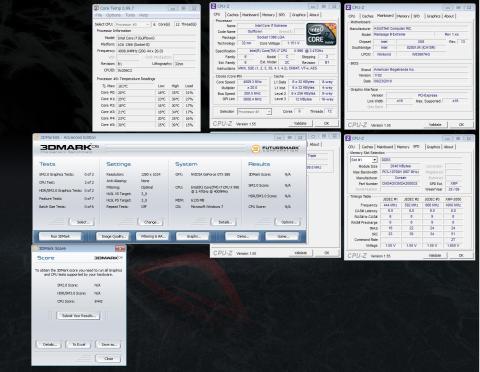Screen dimensions: 480x372
Task: Click Save as... in the Score dialog
Action: coord(108,344)
